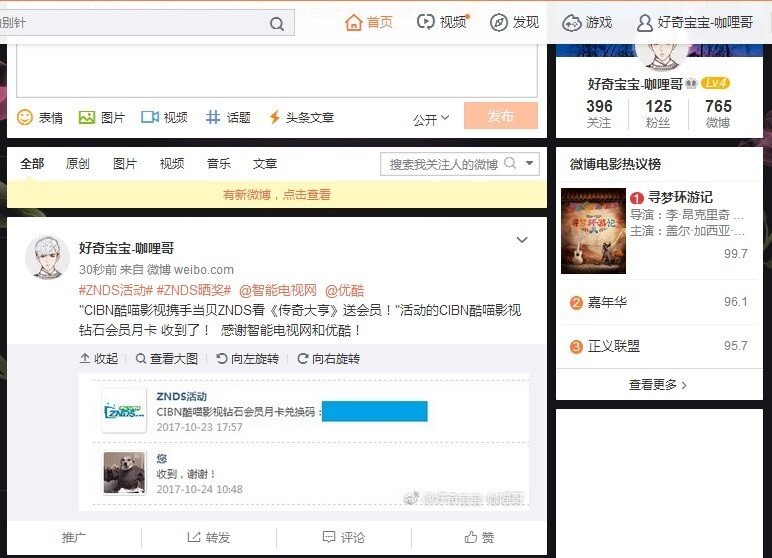This screenshot has height=558, width=772.
Task: Click 查看更多 in movie ranking panel
Action: tap(658, 385)
